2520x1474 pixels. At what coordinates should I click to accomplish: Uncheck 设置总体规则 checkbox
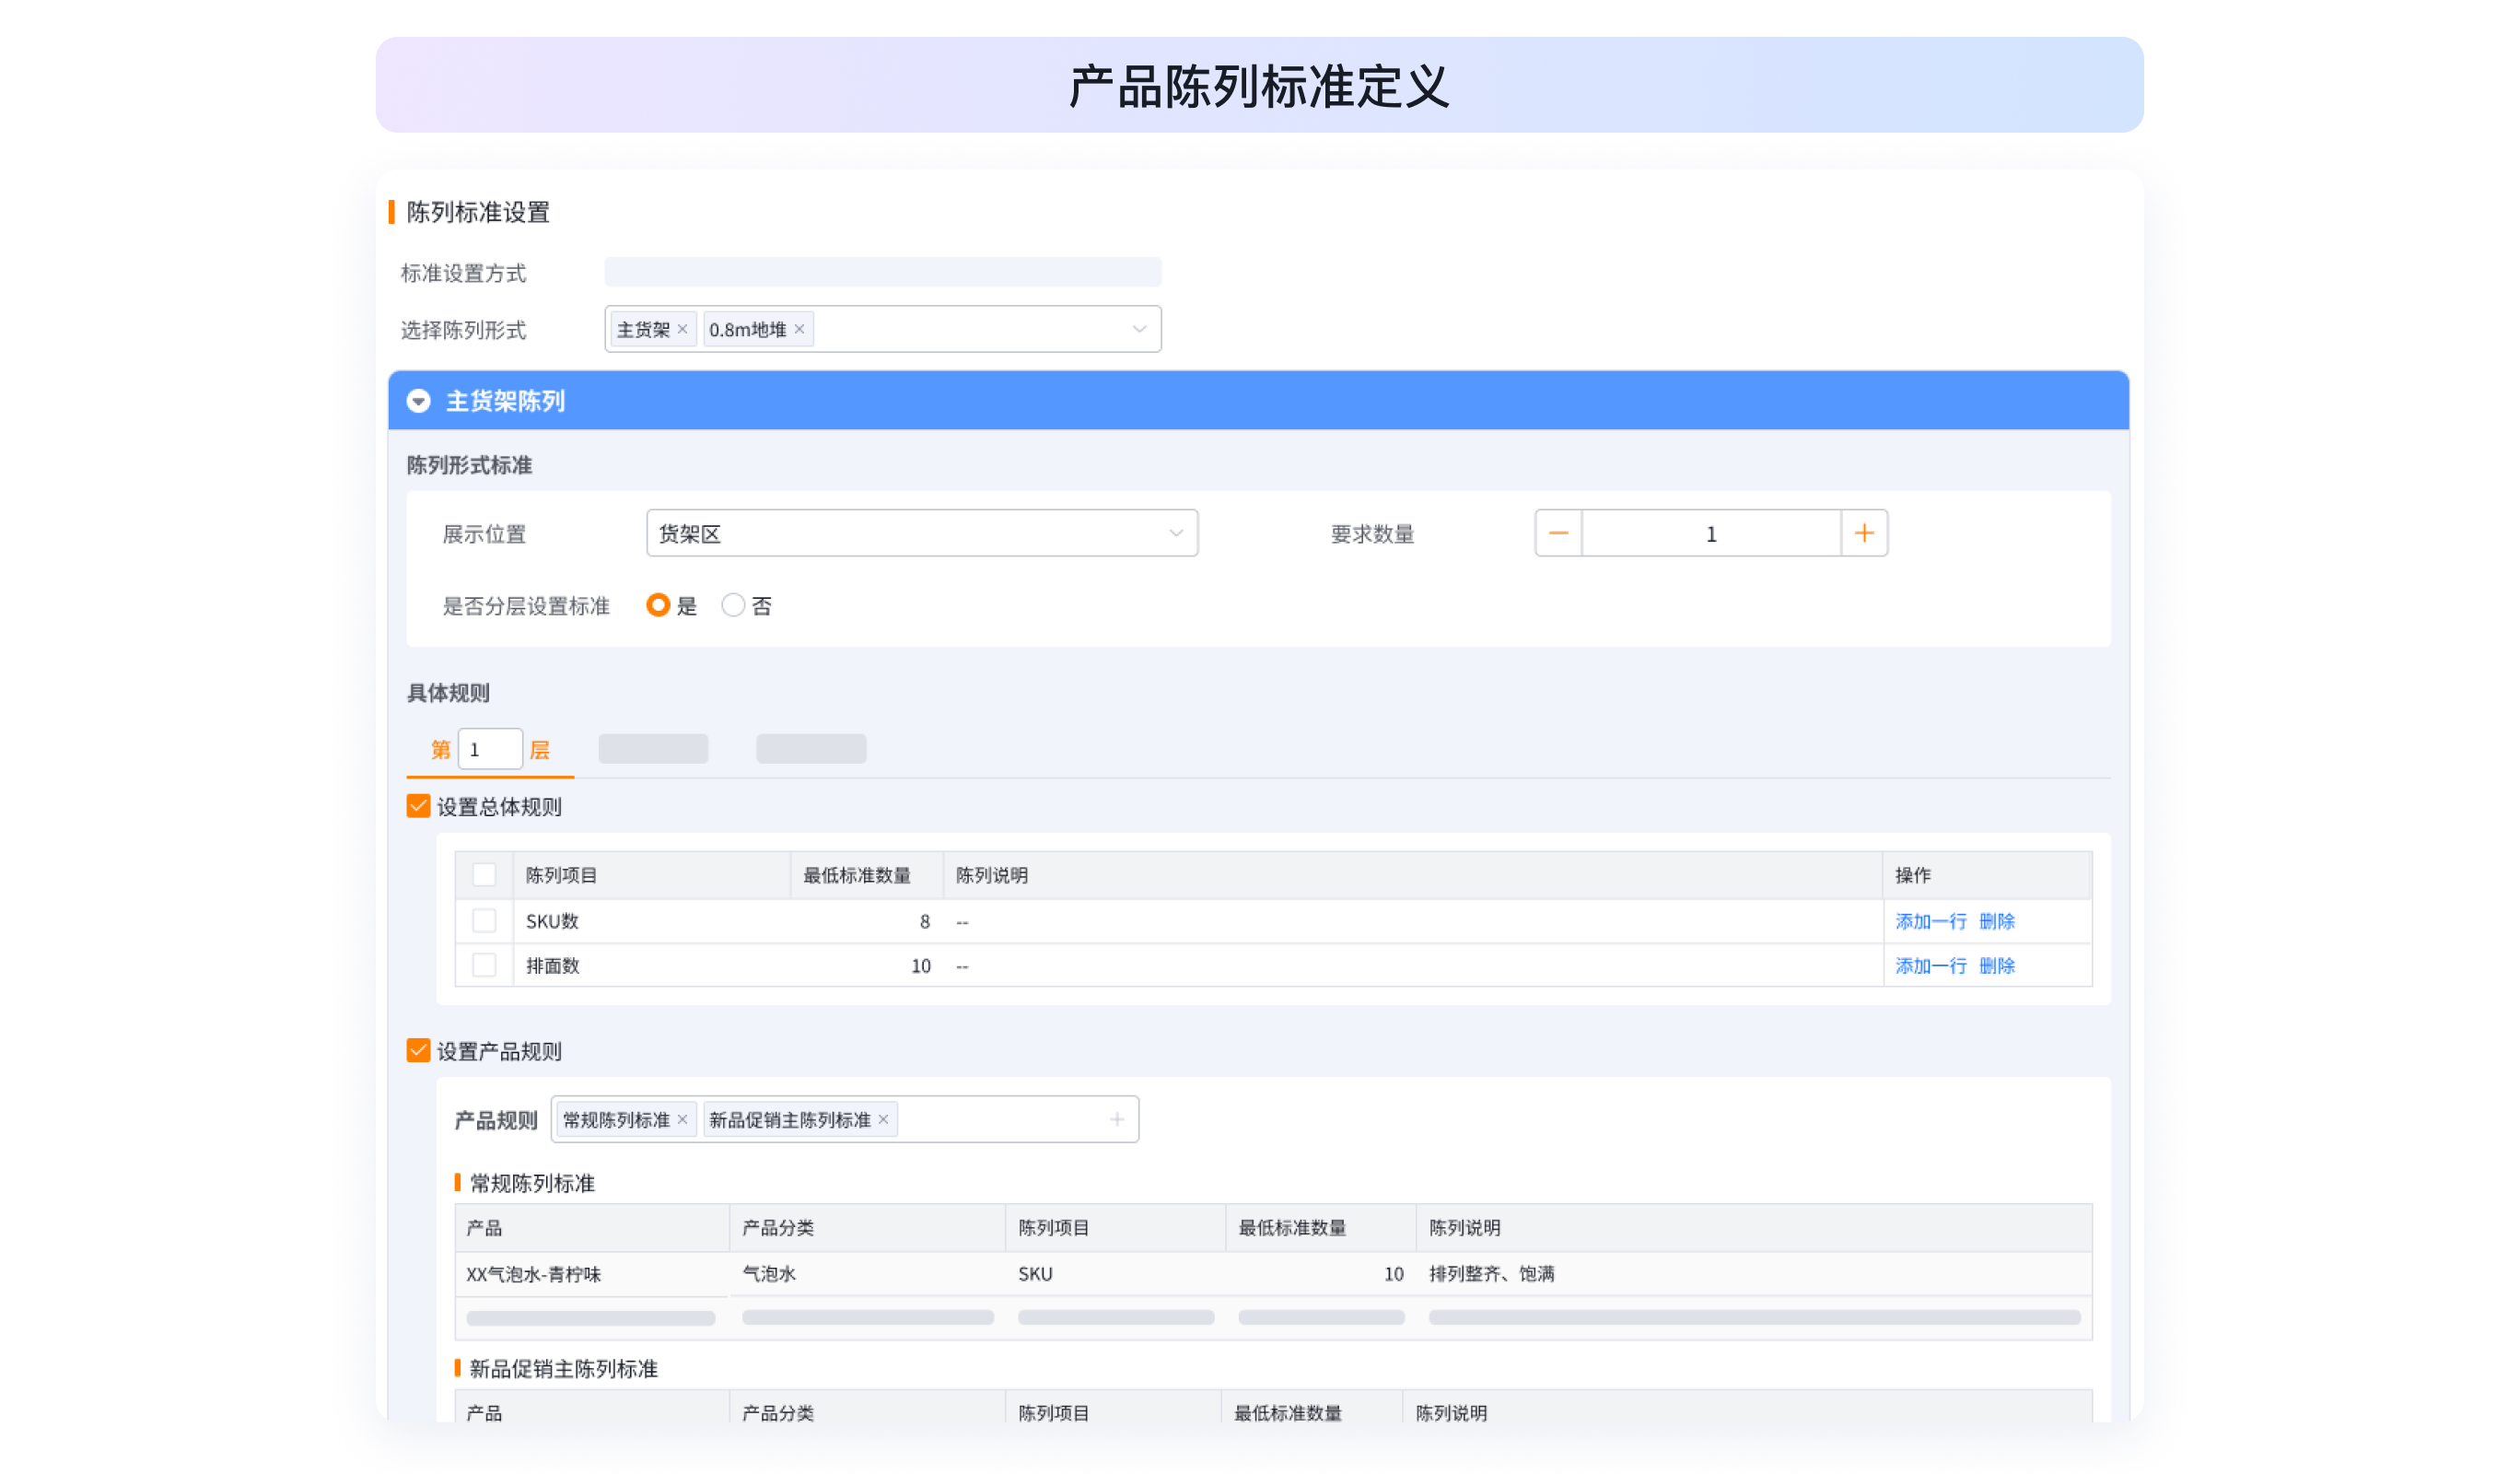click(x=418, y=806)
